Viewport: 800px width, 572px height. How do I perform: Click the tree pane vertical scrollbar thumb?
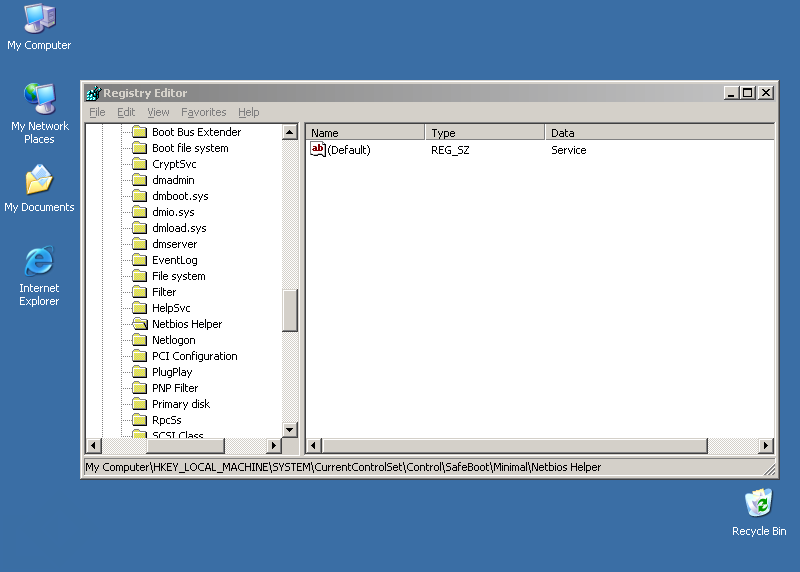tap(290, 310)
